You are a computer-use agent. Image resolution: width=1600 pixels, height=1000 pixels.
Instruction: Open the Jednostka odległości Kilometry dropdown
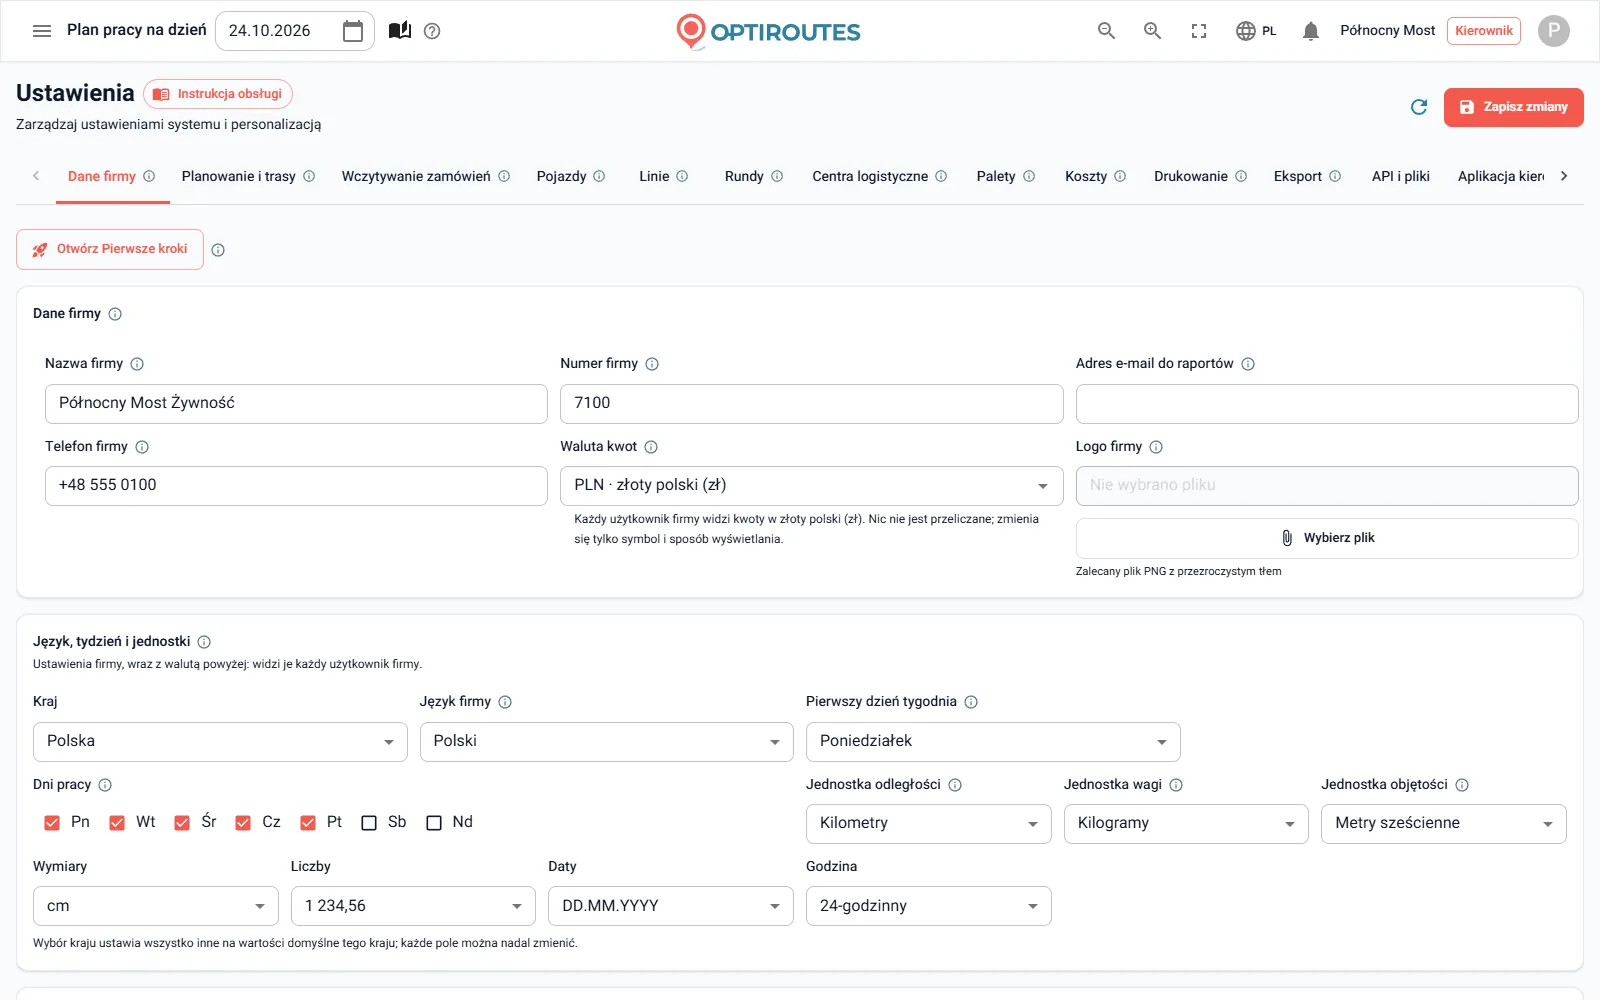(928, 824)
